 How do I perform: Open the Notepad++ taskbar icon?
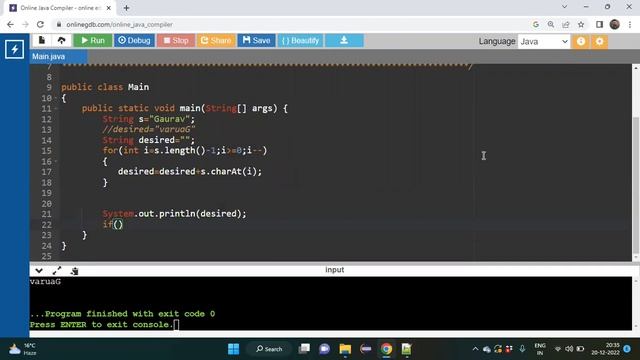tap(407, 349)
